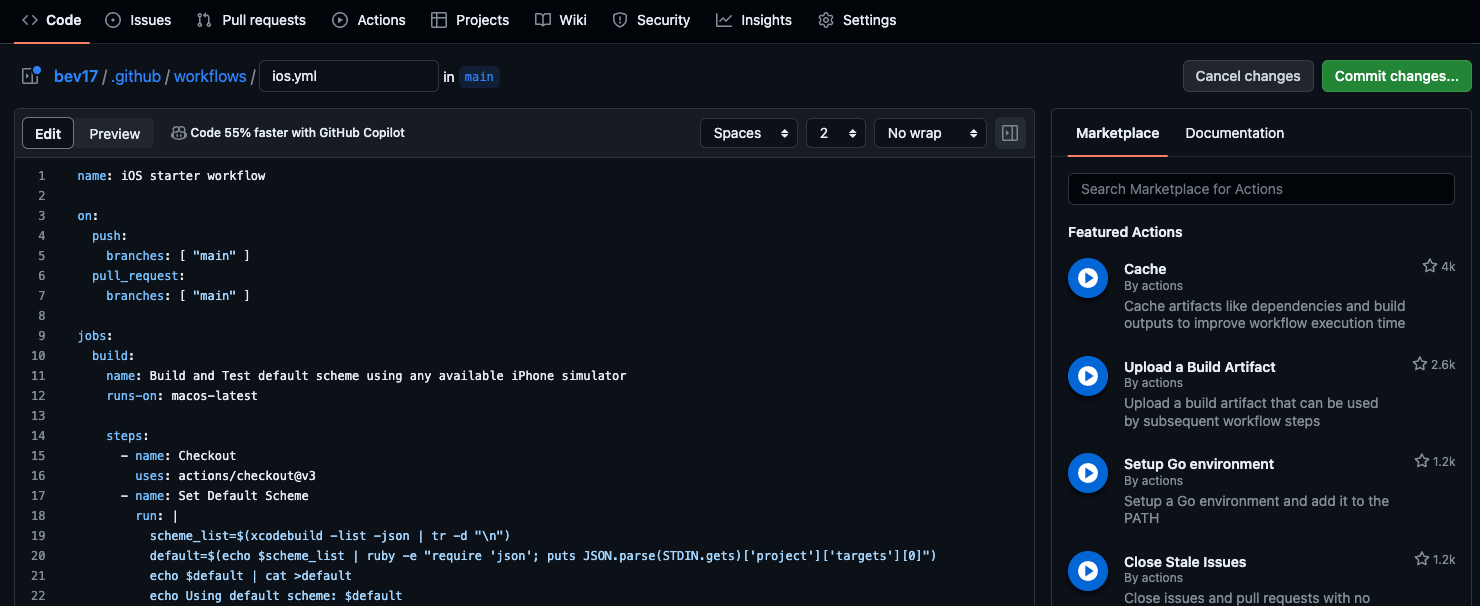
Task: Go to the Pull requests tab
Action: [x=251, y=20]
